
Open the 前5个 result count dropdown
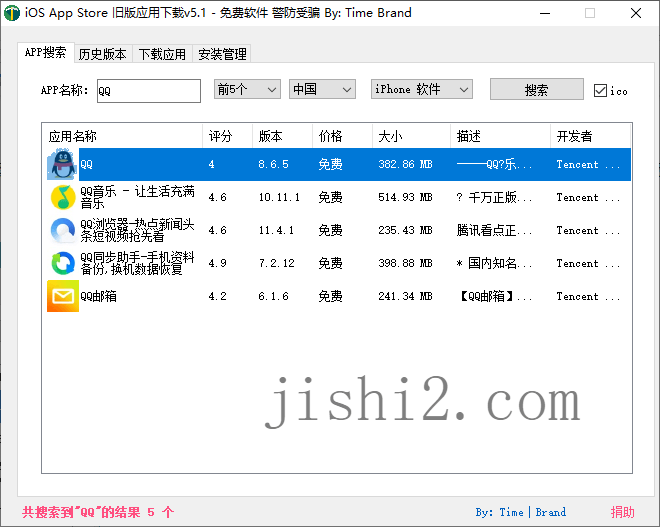[247, 89]
